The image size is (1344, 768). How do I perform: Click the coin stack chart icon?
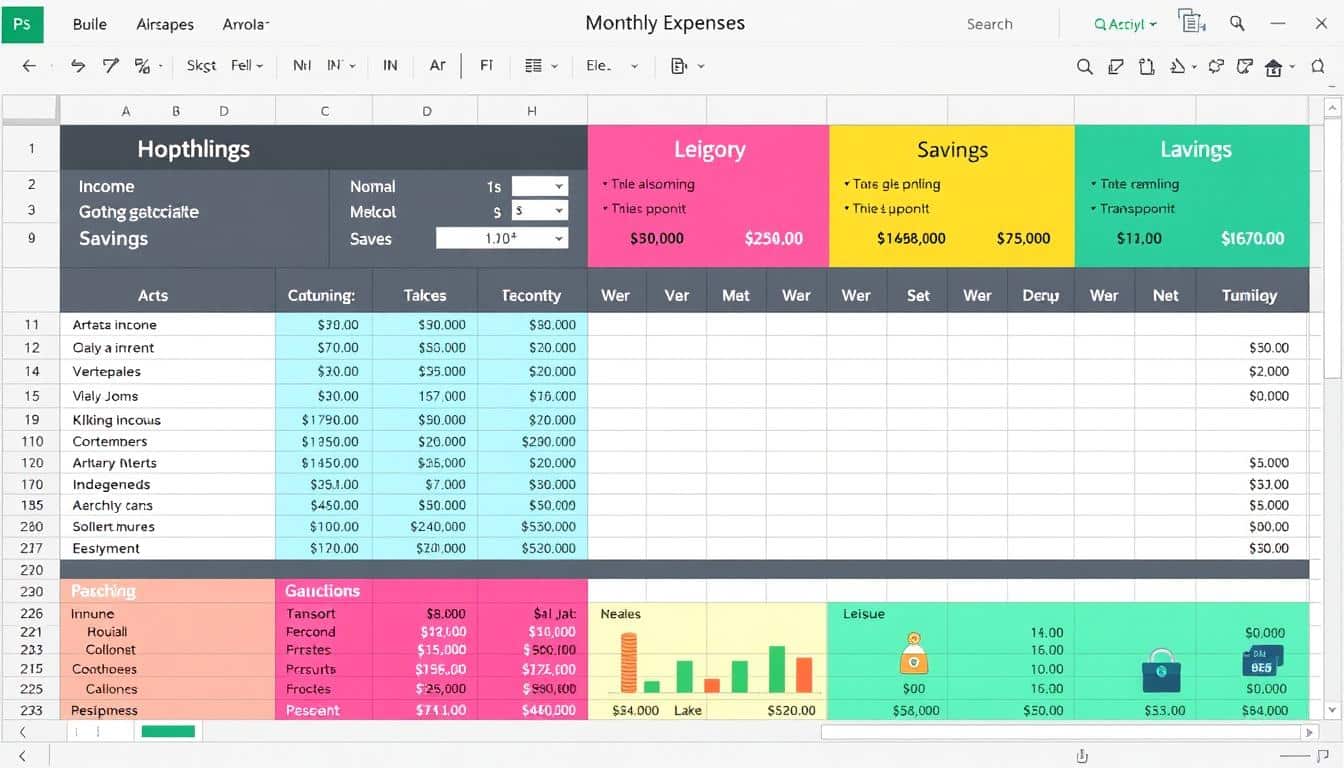tap(629, 664)
